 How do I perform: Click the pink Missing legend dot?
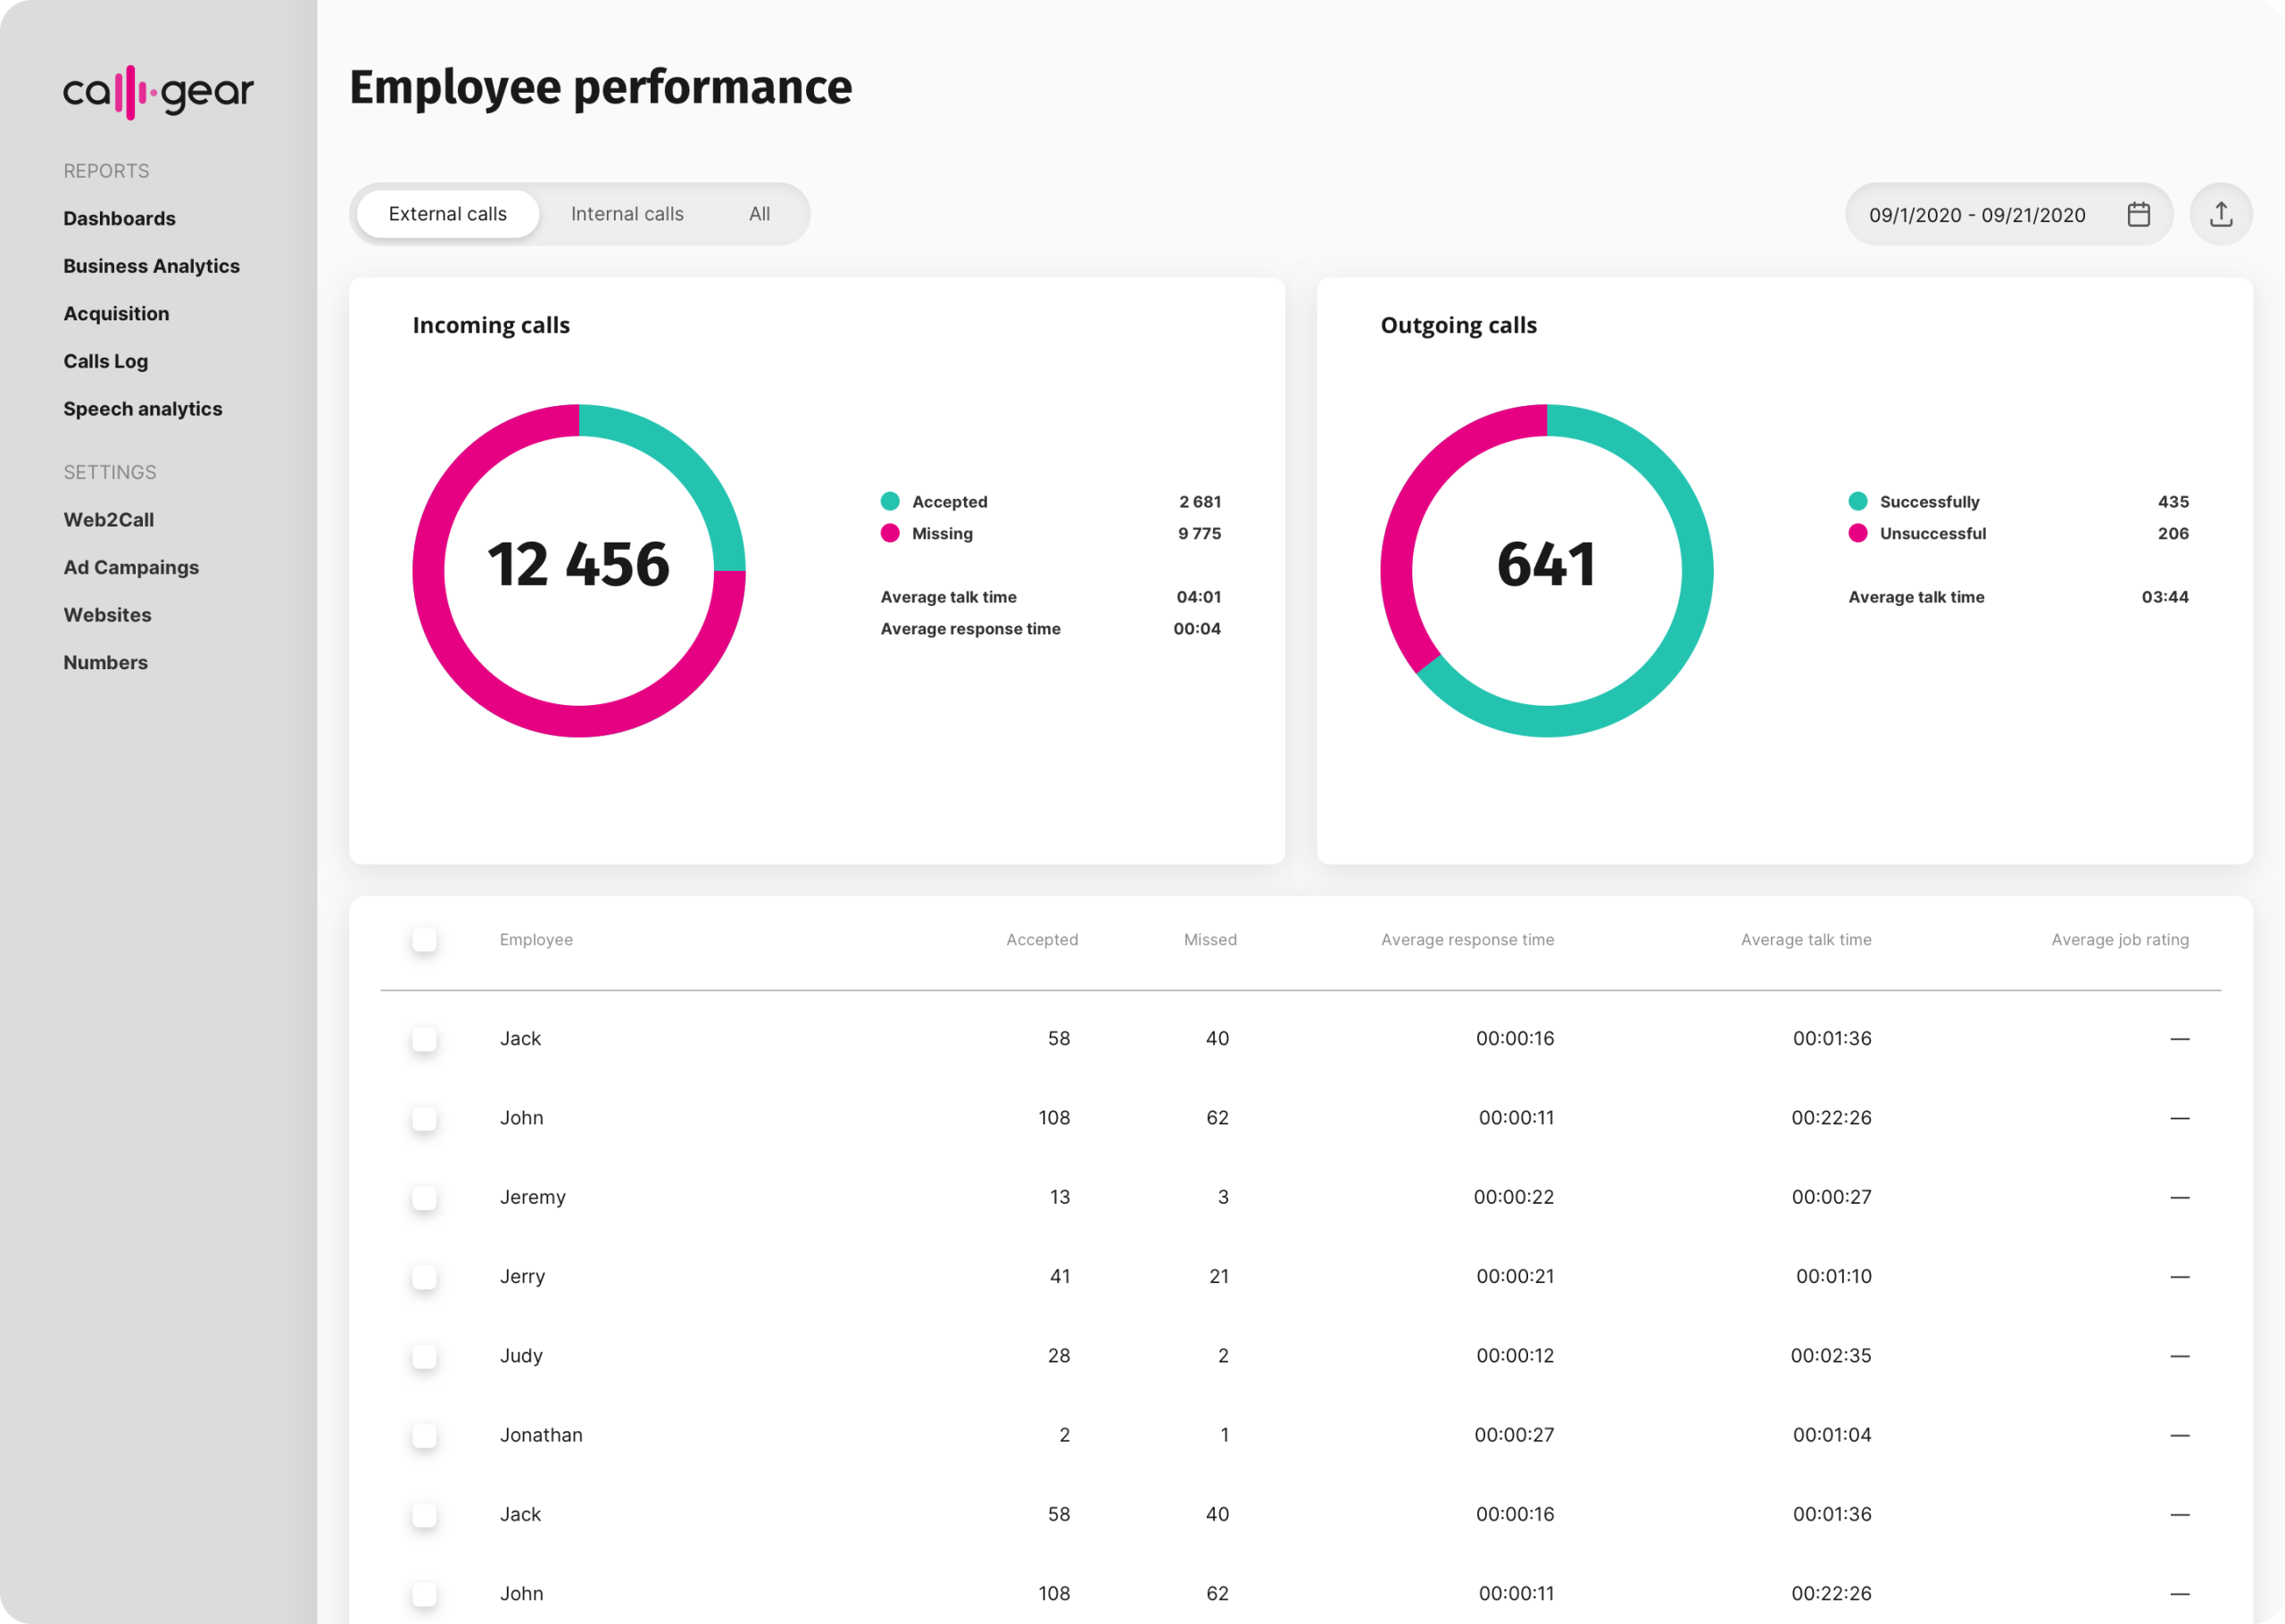(890, 533)
